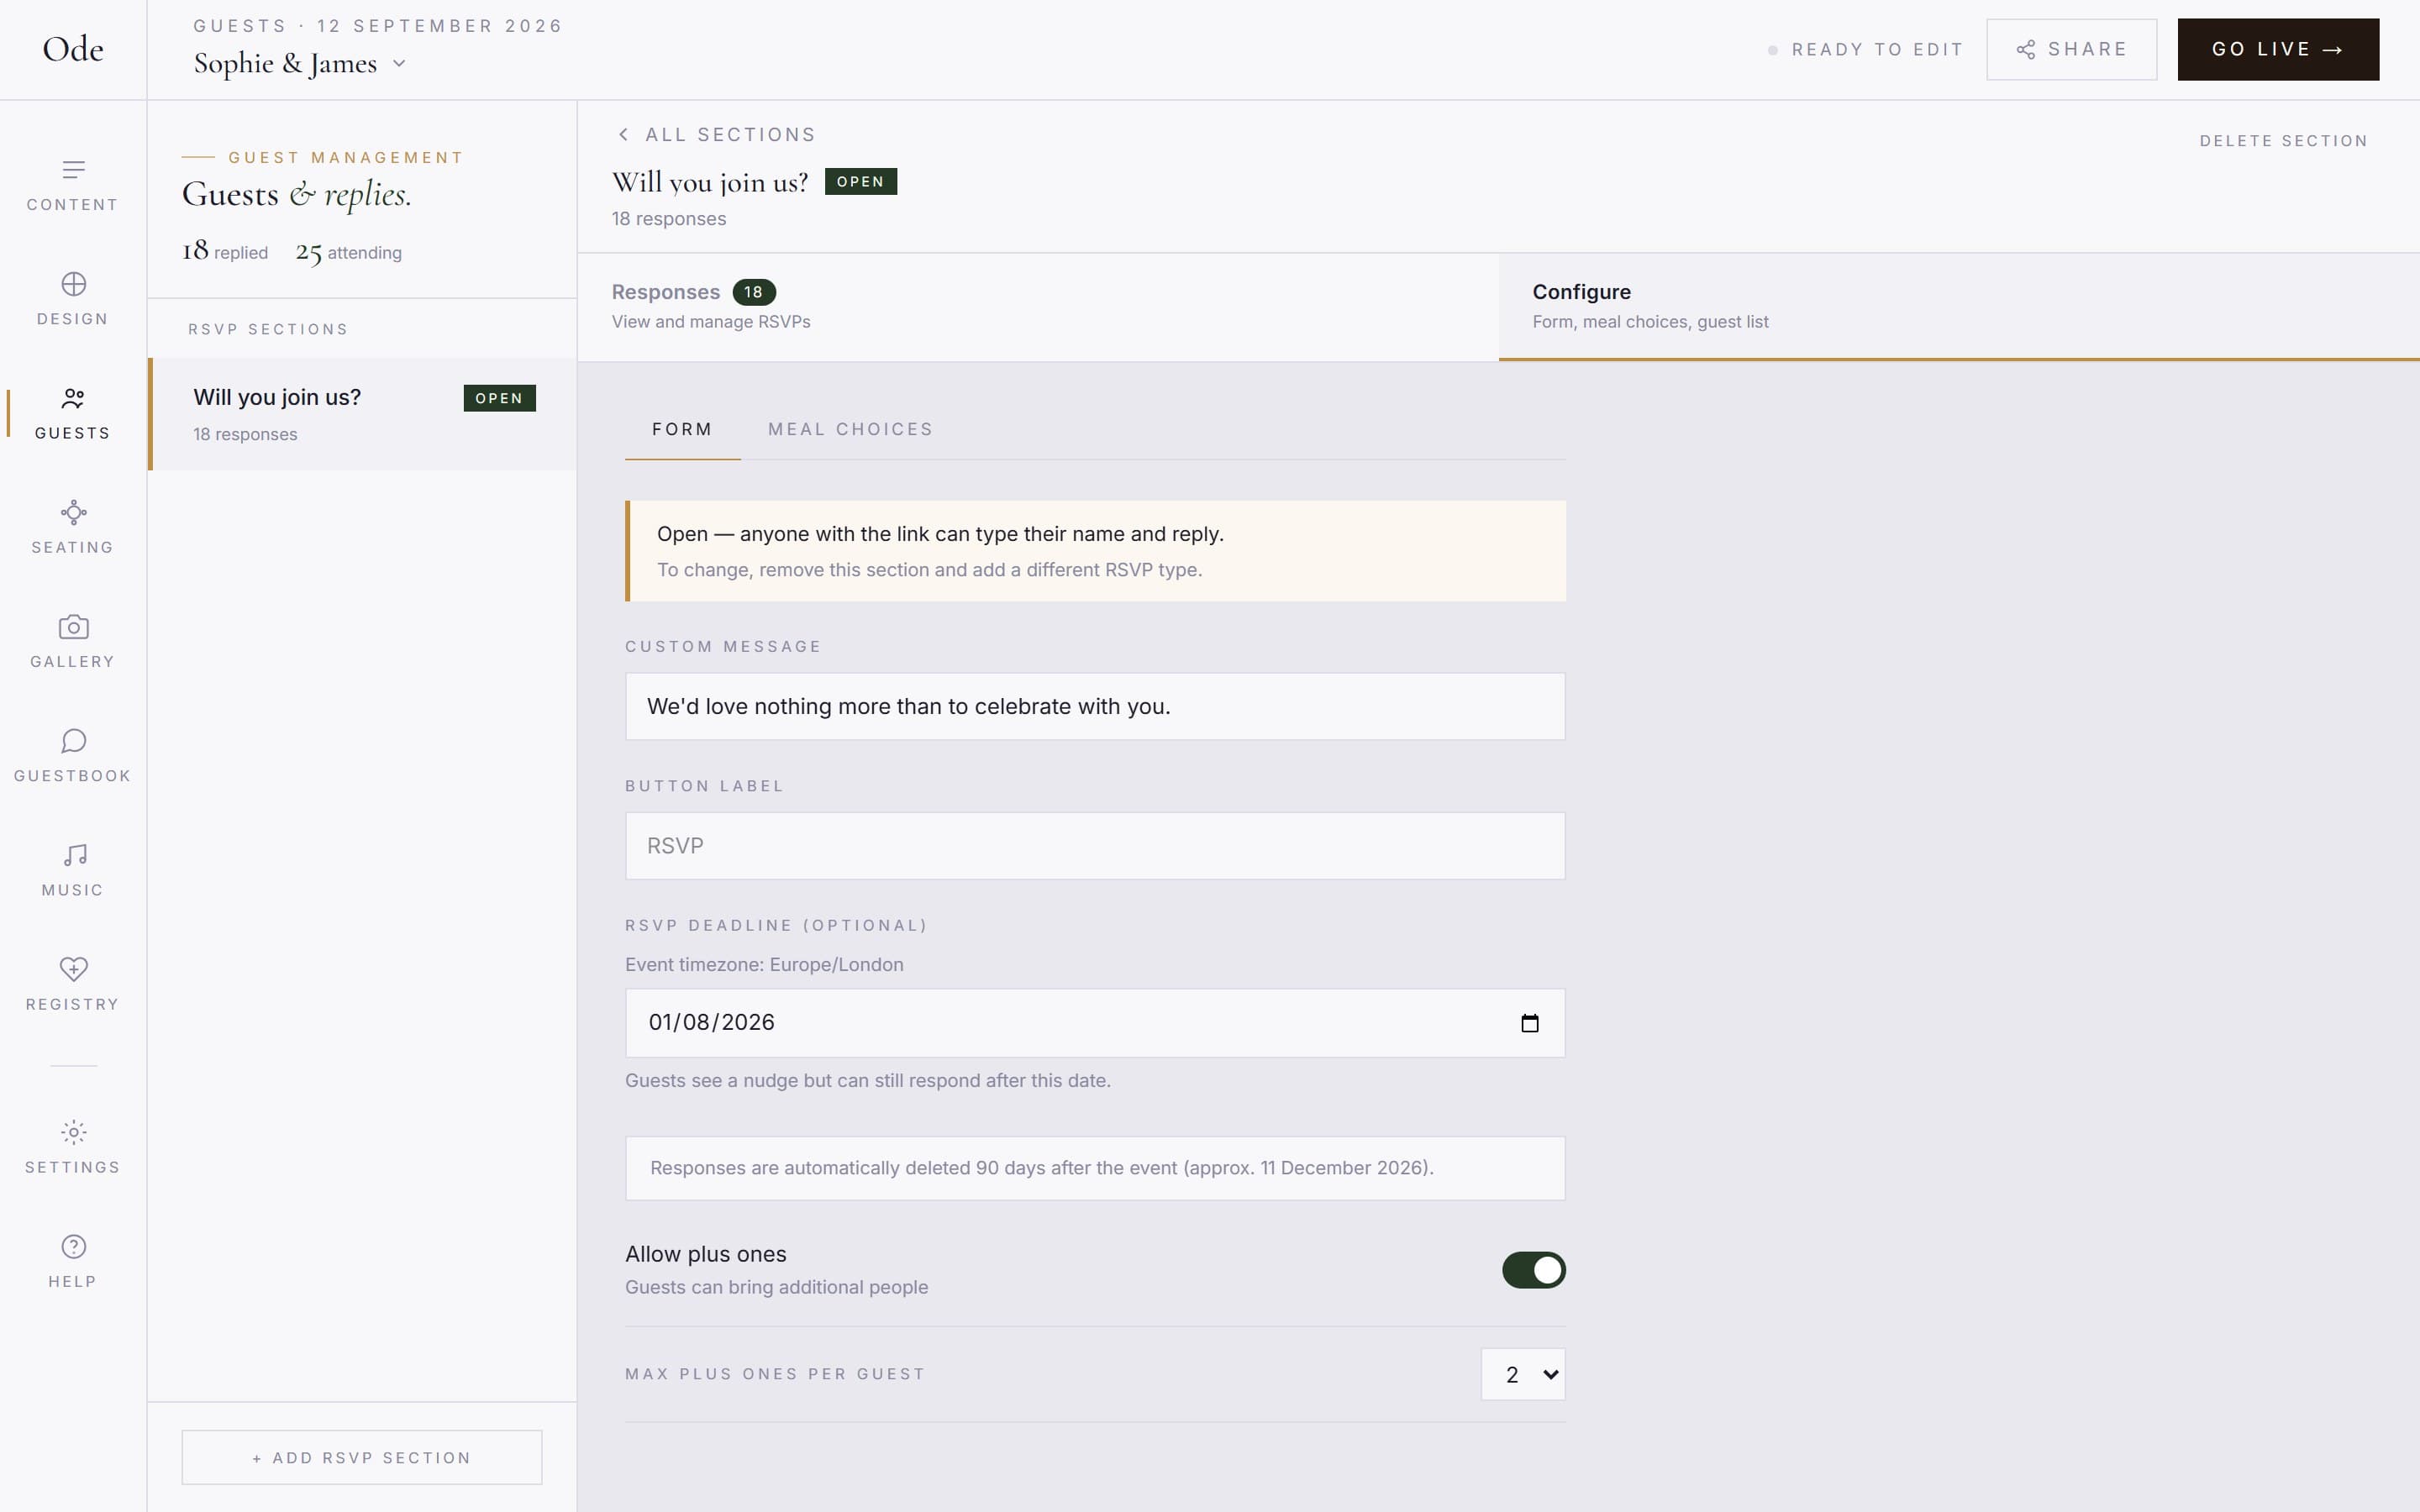2420x1512 pixels.
Task: Click the Ode logo
Action: point(73,49)
